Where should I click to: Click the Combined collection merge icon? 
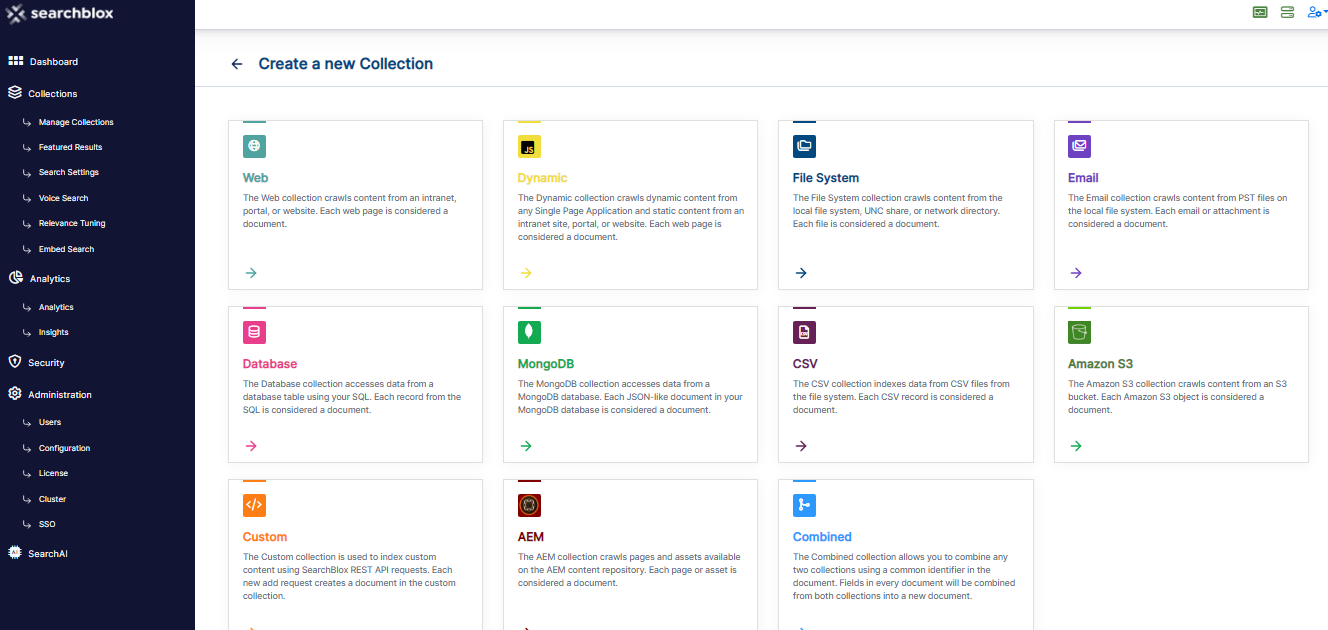pos(804,505)
